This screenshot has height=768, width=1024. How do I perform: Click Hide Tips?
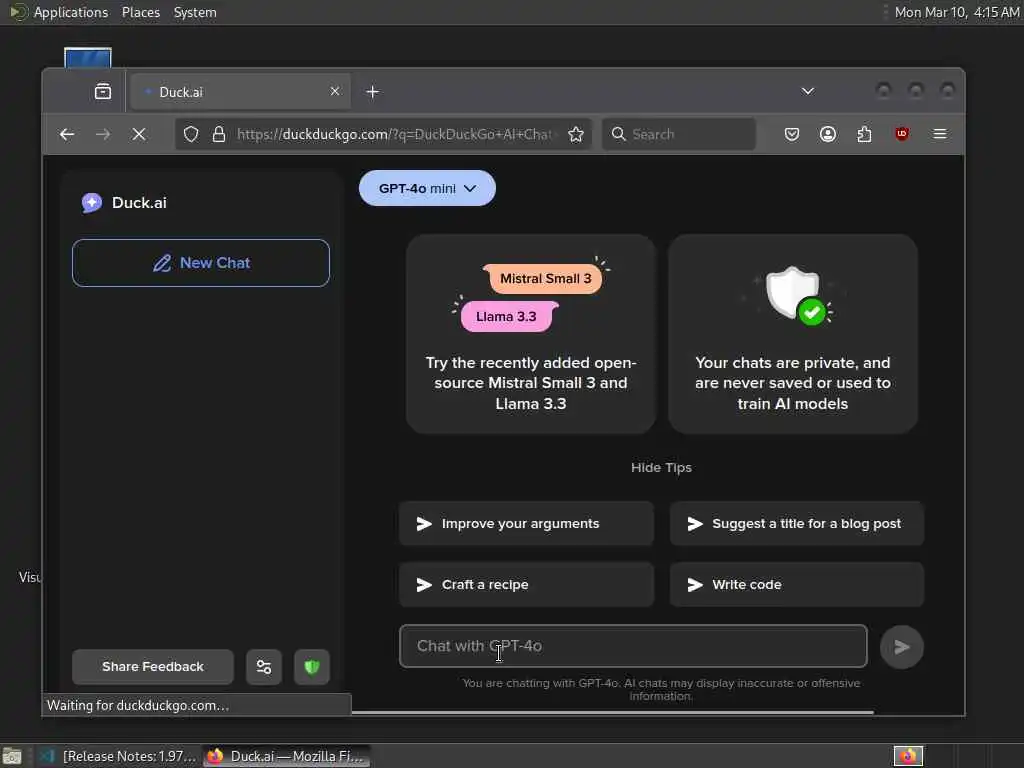[x=661, y=468]
